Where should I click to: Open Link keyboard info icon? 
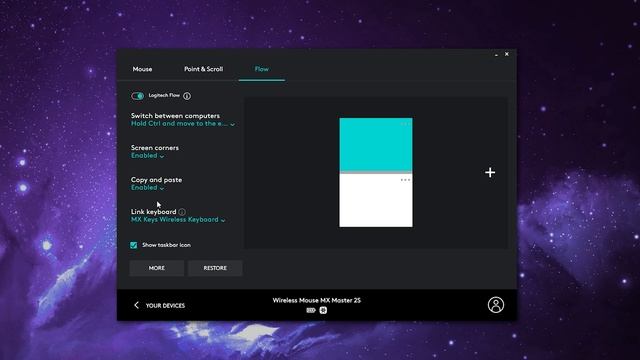click(182, 212)
